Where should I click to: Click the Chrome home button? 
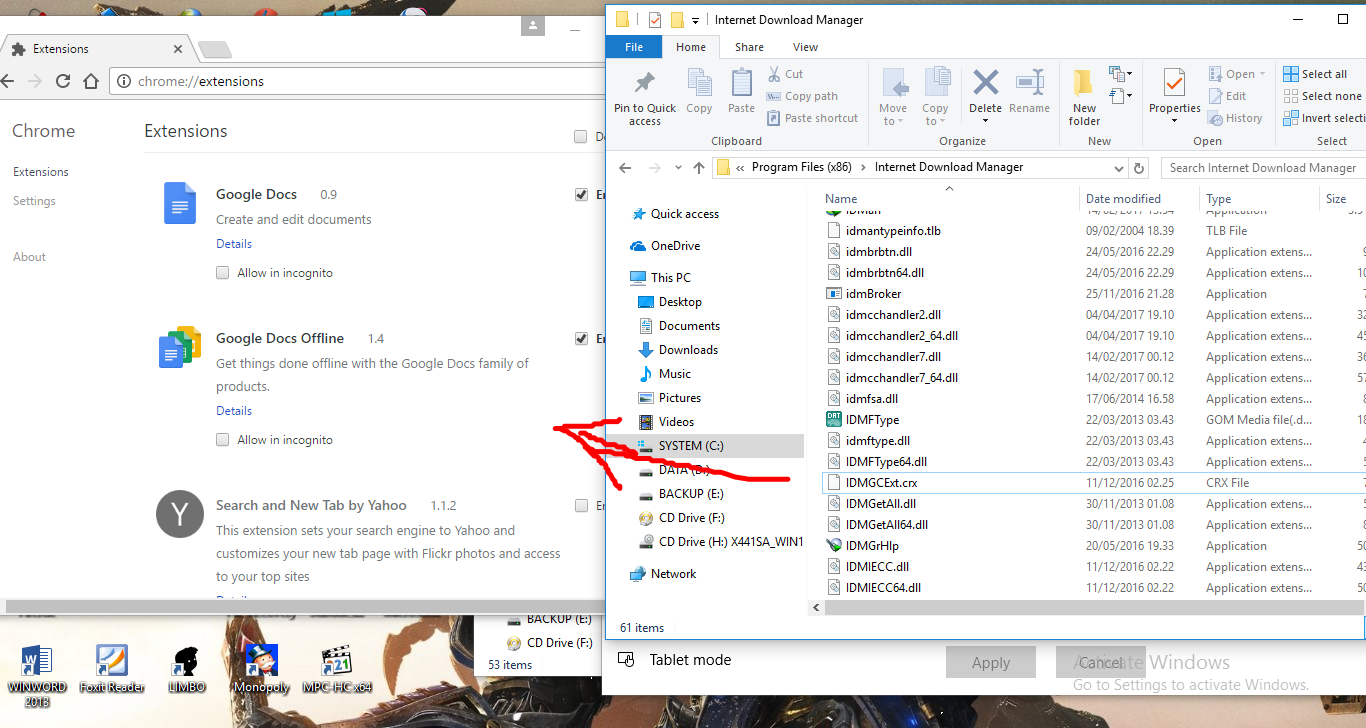coord(90,81)
